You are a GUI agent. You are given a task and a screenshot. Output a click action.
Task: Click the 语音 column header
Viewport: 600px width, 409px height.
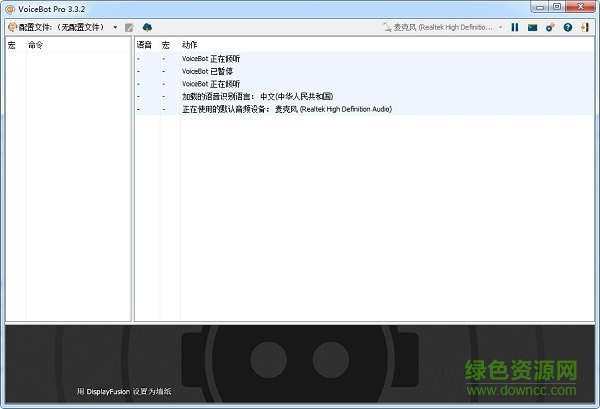pyautogui.click(x=144, y=45)
